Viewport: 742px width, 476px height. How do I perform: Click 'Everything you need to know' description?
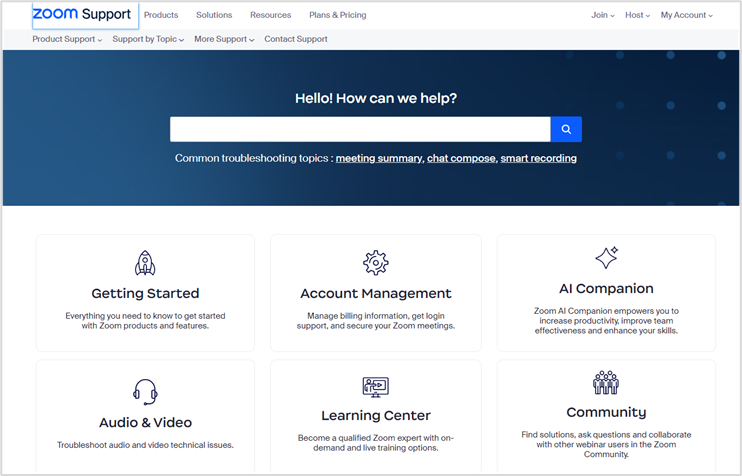pyautogui.click(x=145, y=321)
